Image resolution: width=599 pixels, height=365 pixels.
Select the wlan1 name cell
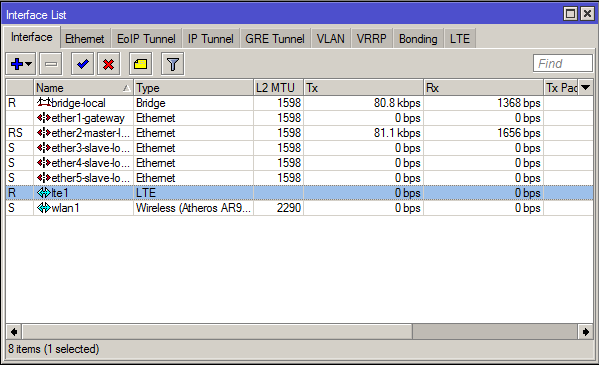[x=65, y=208]
